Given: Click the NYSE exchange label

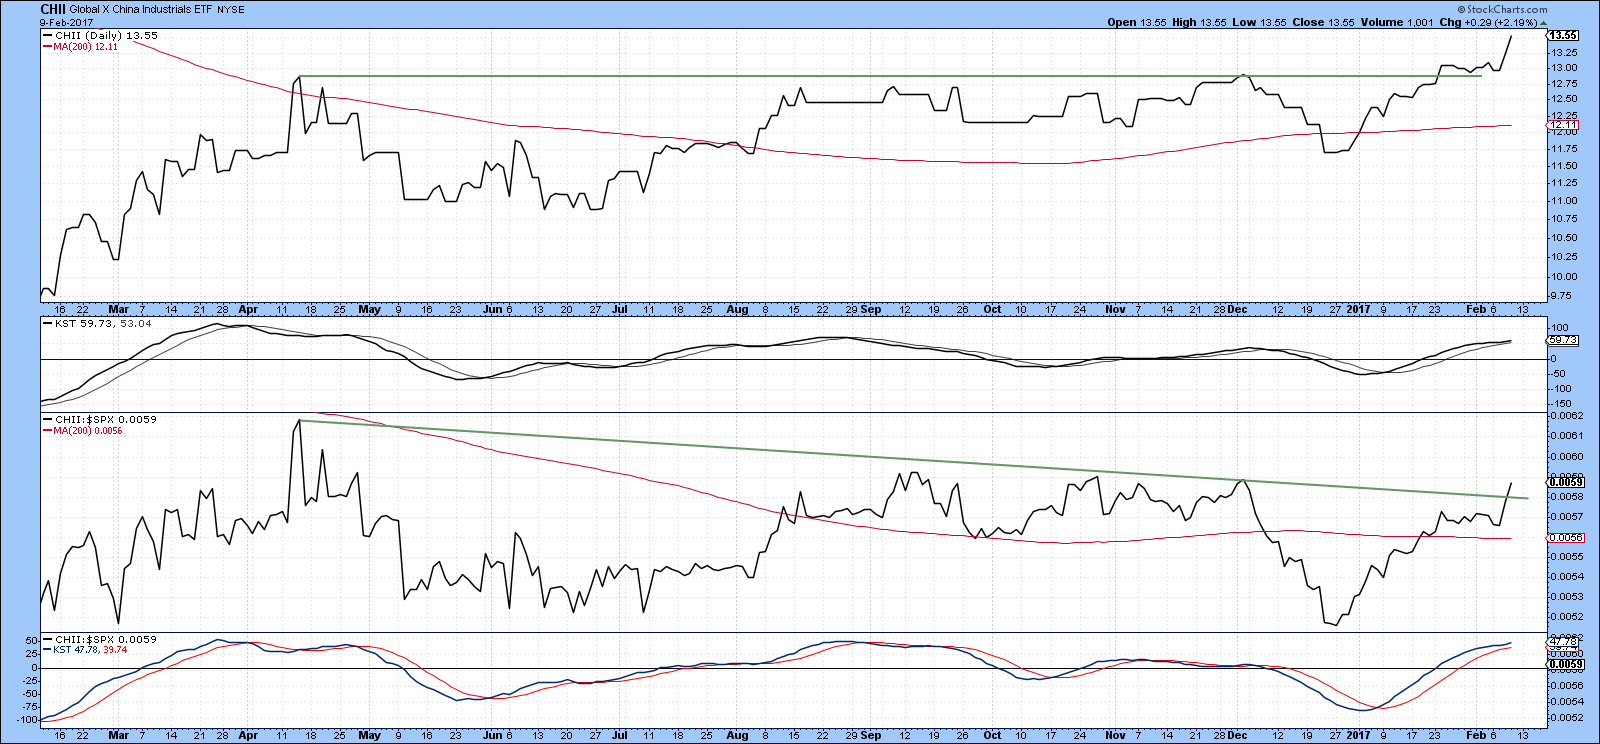Looking at the screenshot, I should tap(231, 10).
